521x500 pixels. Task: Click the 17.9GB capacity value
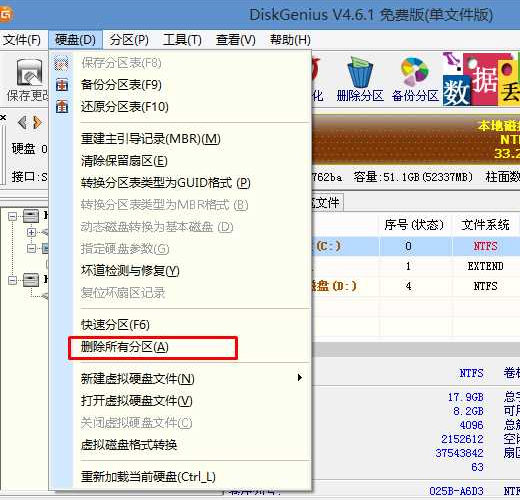coord(466,397)
